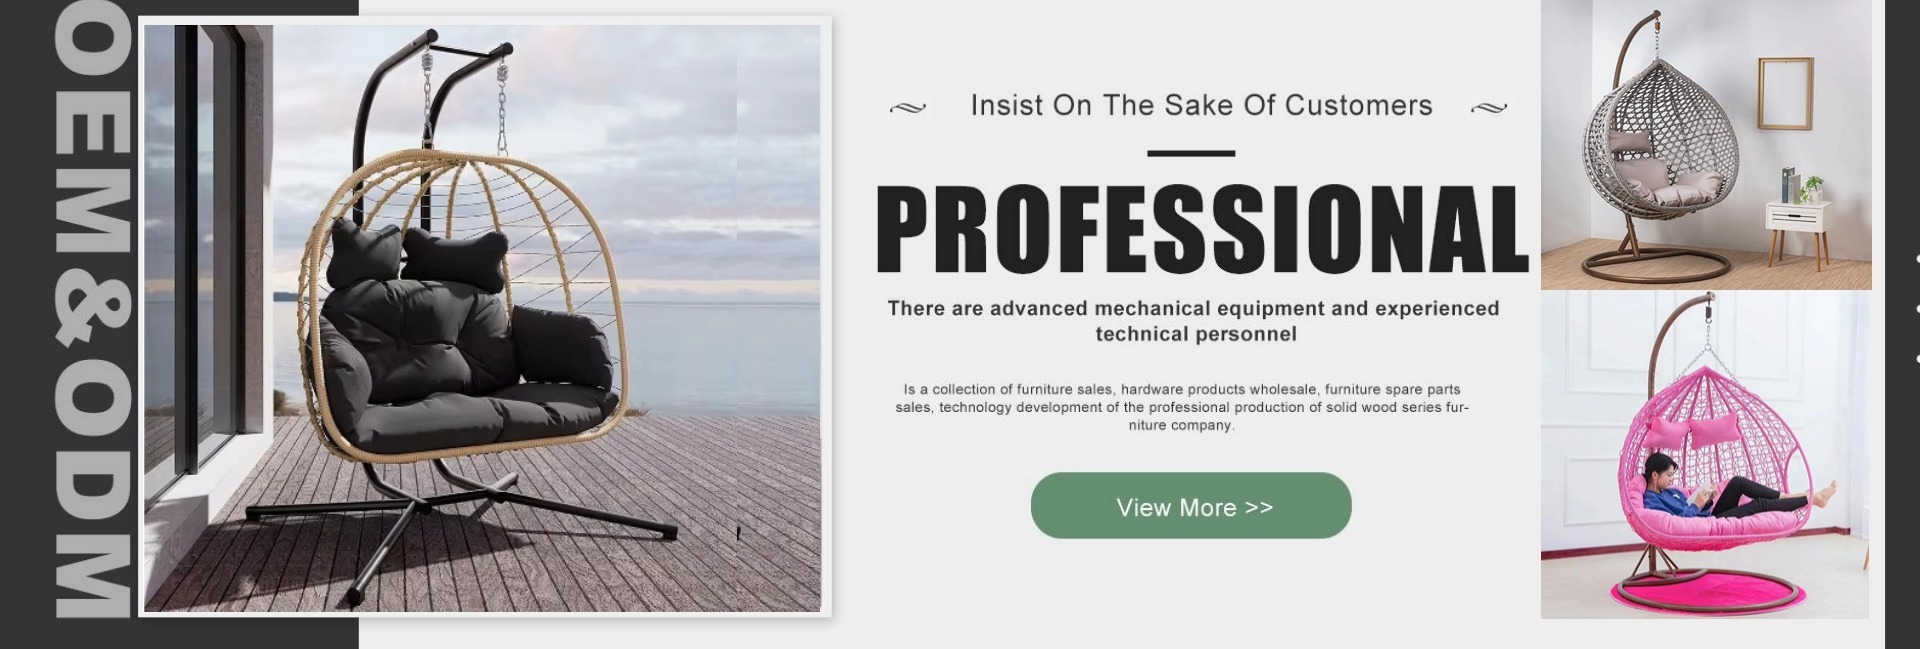Viewport: 1920px width, 649px height.
Task: Click the middle carousel dot at right edge
Action: pyautogui.click(x=1917, y=309)
